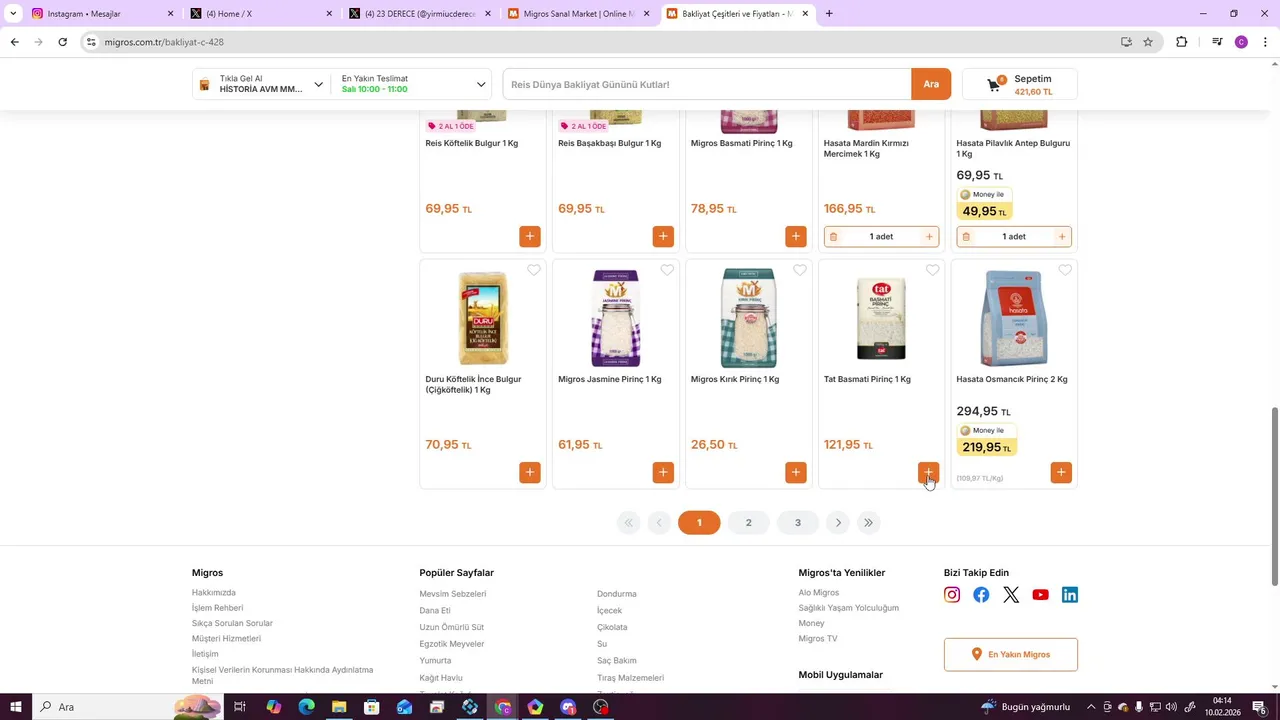The image size is (1280, 720).
Task: Open Sıkça Sorulan Sorular link
Action: pyautogui.click(x=232, y=623)
